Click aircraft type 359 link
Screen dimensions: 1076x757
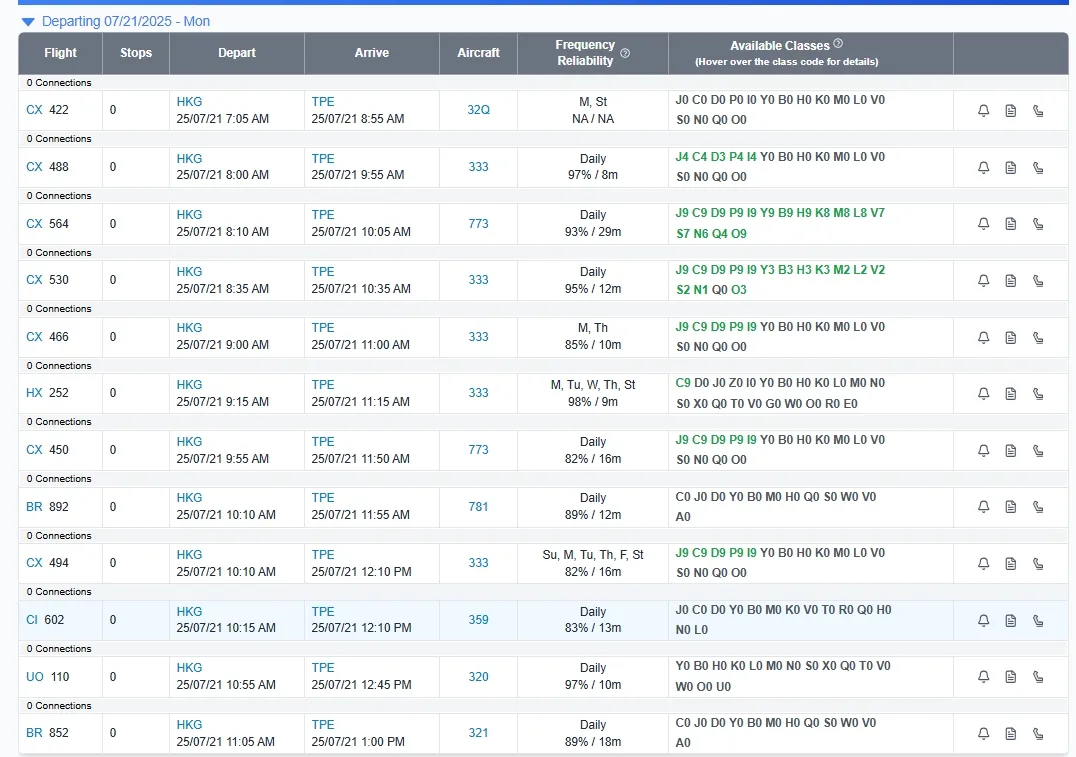[478, 620]
